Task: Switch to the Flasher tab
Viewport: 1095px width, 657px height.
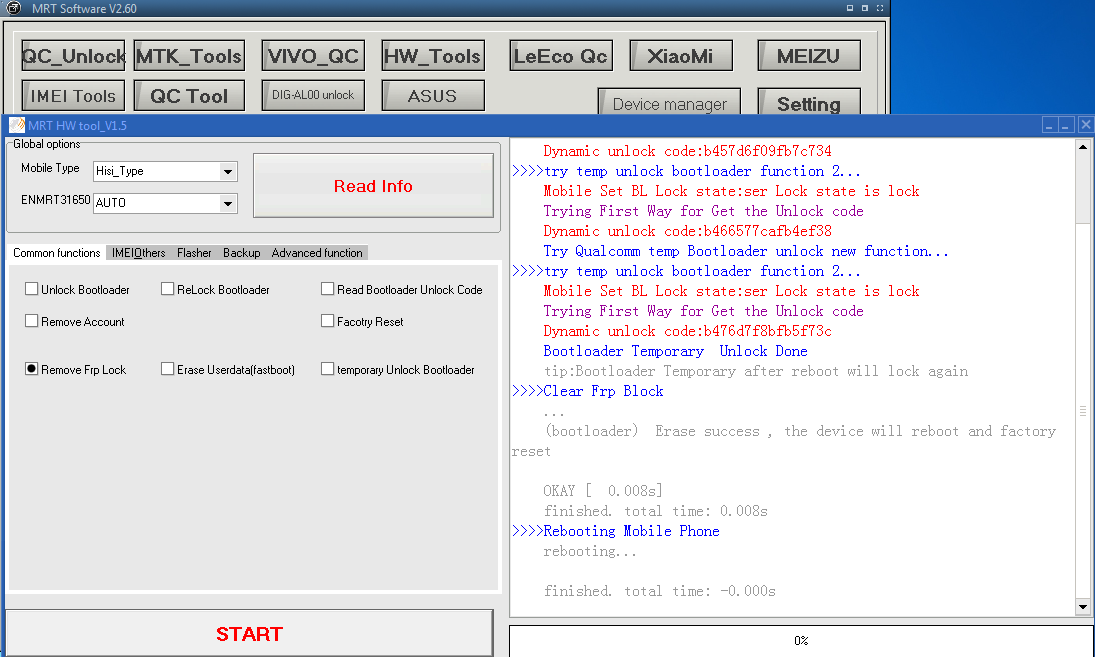Action: coord(194,253)
